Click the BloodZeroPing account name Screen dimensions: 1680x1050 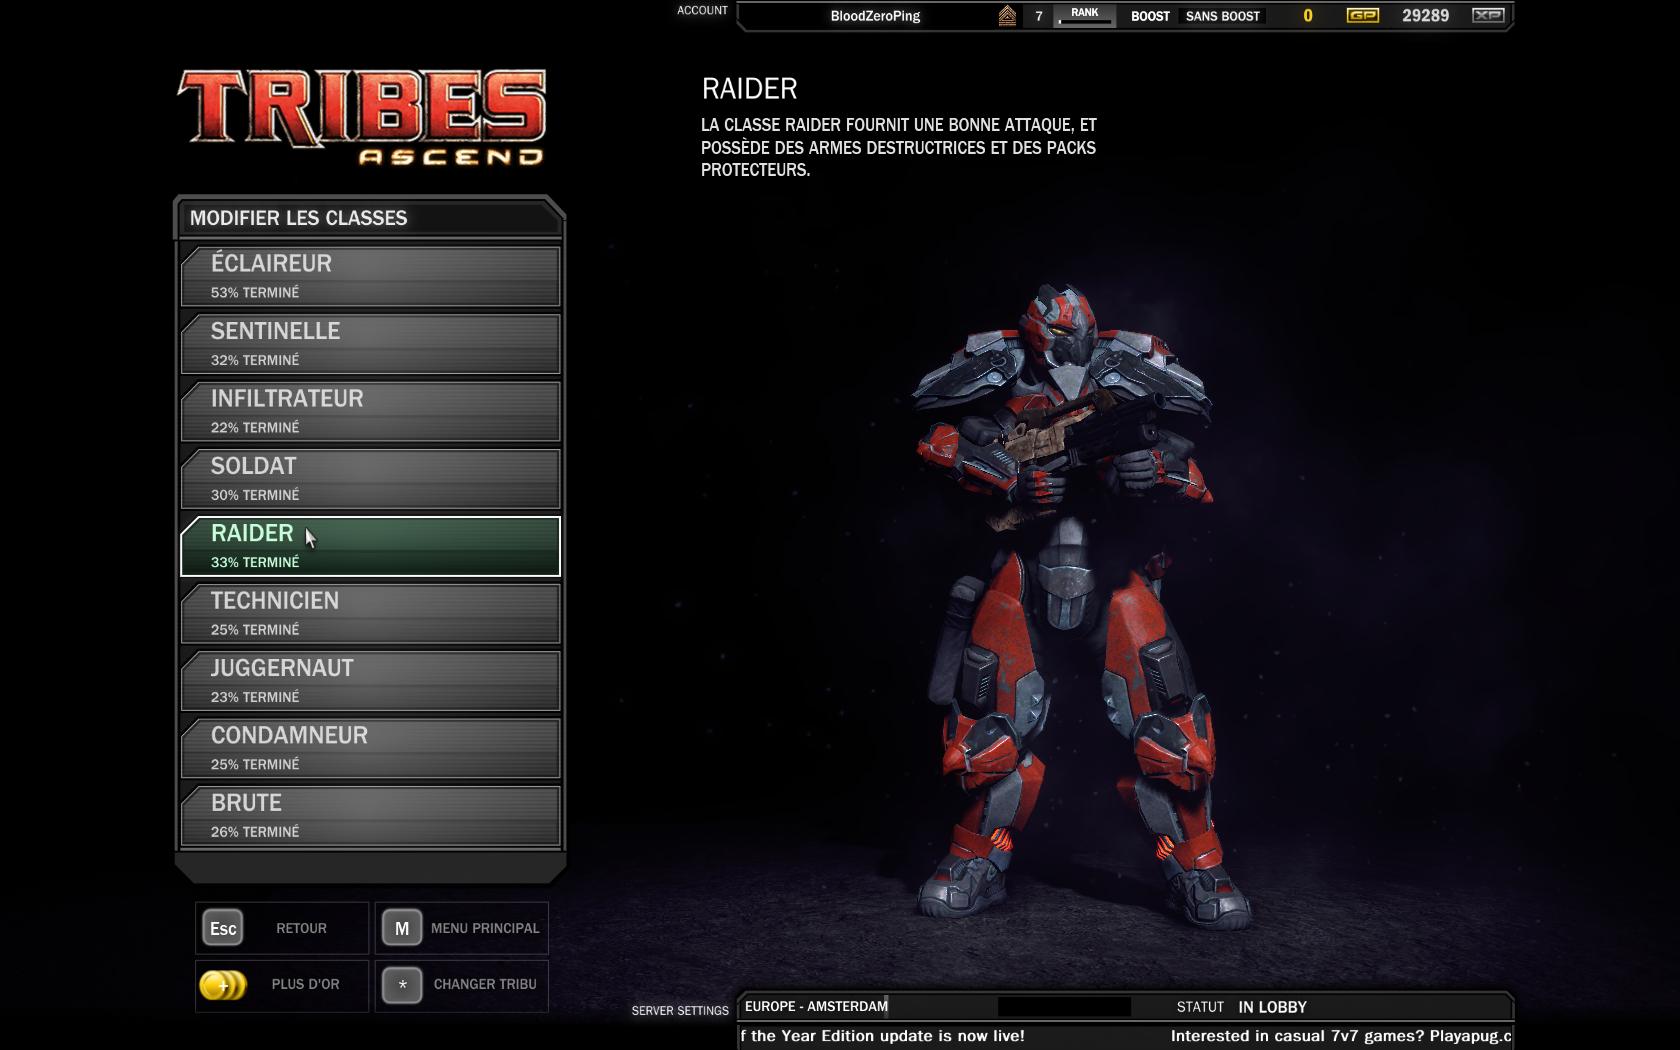pyautogui.click(x=875, y=16)
